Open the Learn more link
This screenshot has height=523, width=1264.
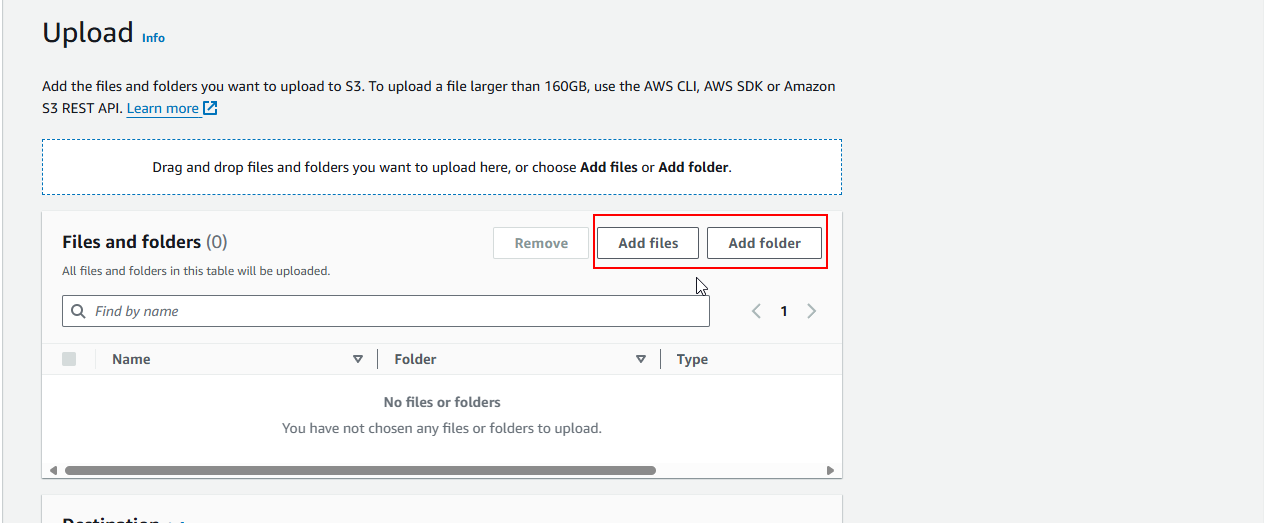pyautogui.click(x=163, y=108)
